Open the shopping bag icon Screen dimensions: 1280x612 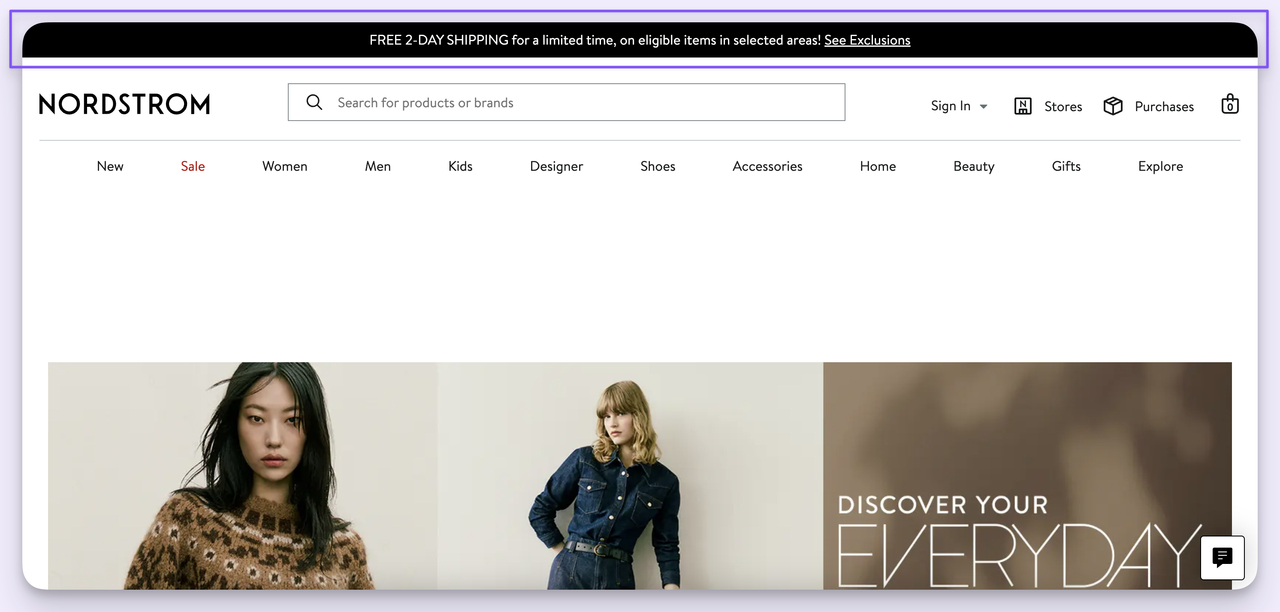[1230, 104]
